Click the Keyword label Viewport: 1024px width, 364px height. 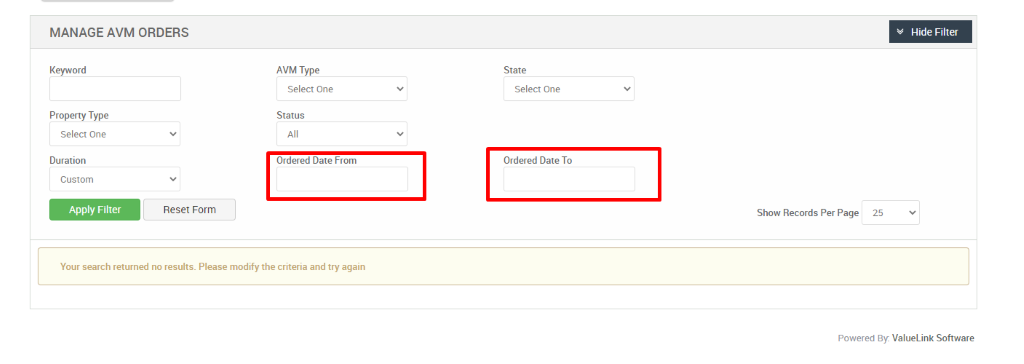[x=68, y=70]
